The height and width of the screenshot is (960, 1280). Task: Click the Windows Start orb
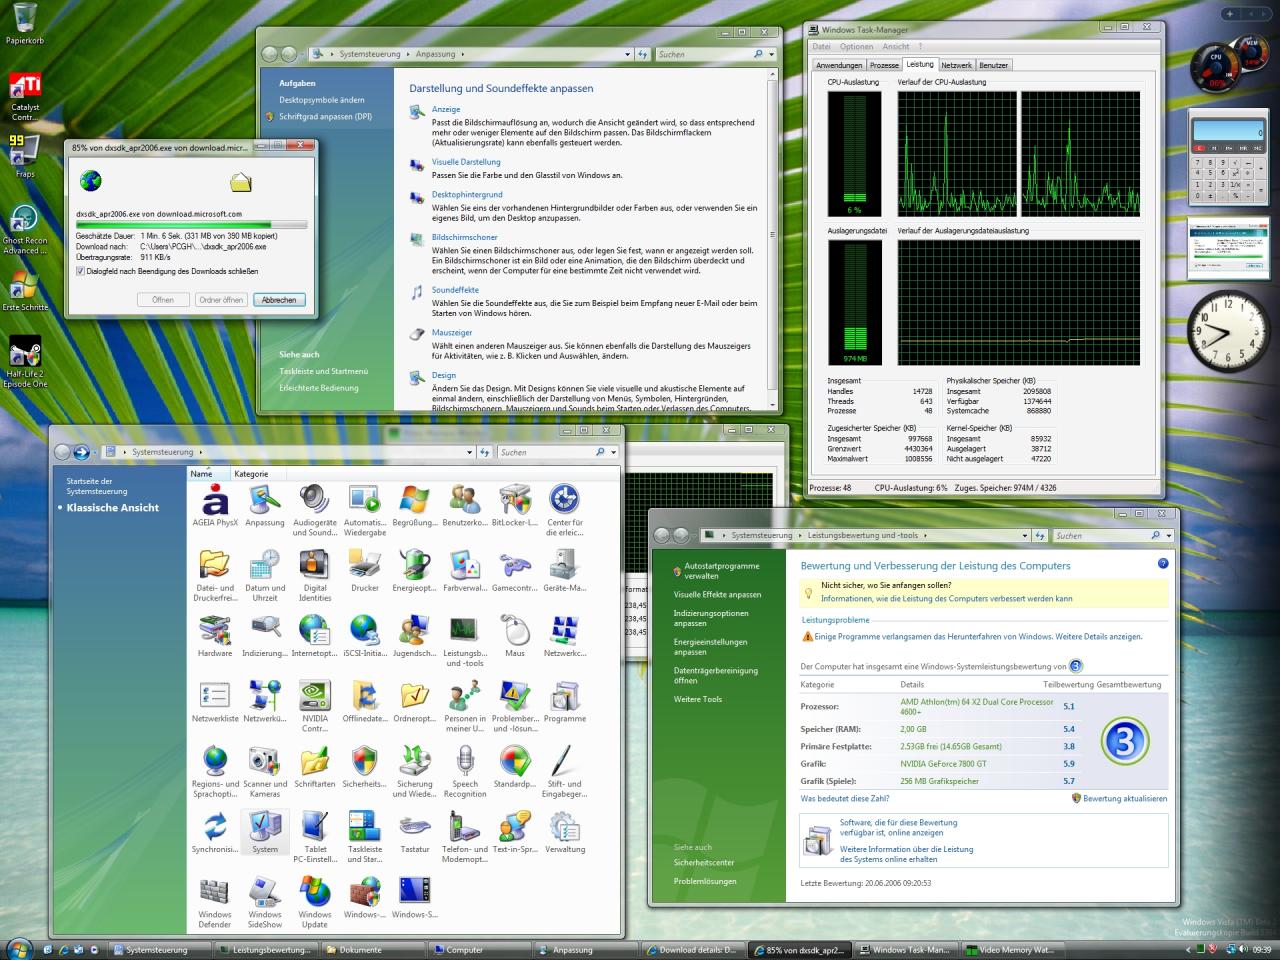click(x=19, y=948)
